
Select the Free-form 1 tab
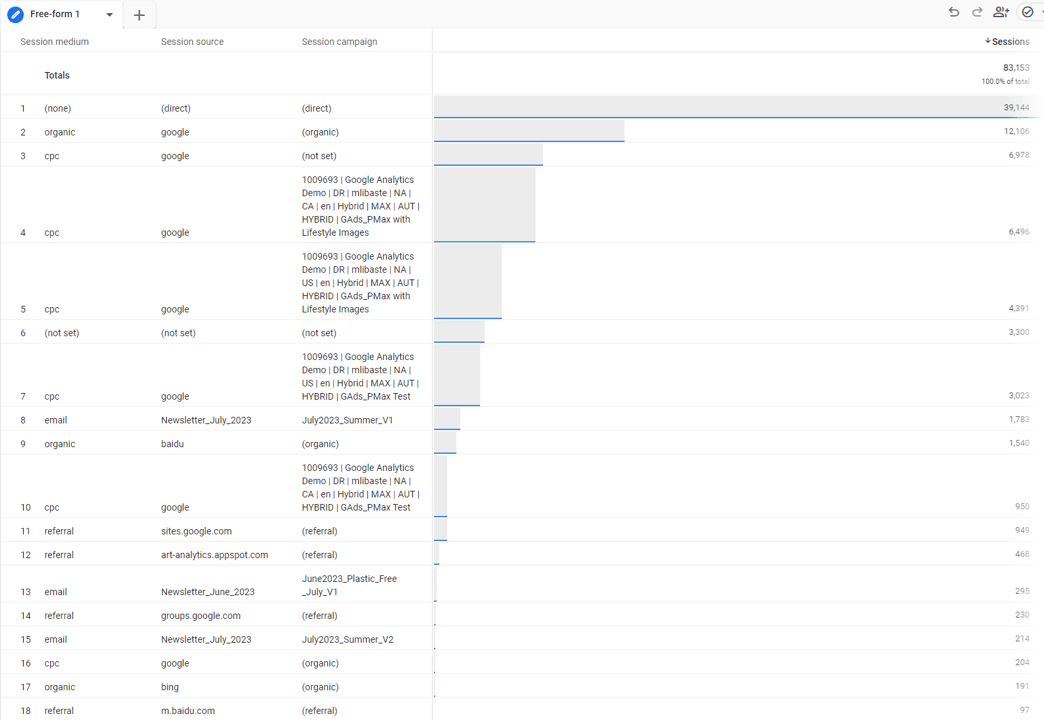(55, 15)
